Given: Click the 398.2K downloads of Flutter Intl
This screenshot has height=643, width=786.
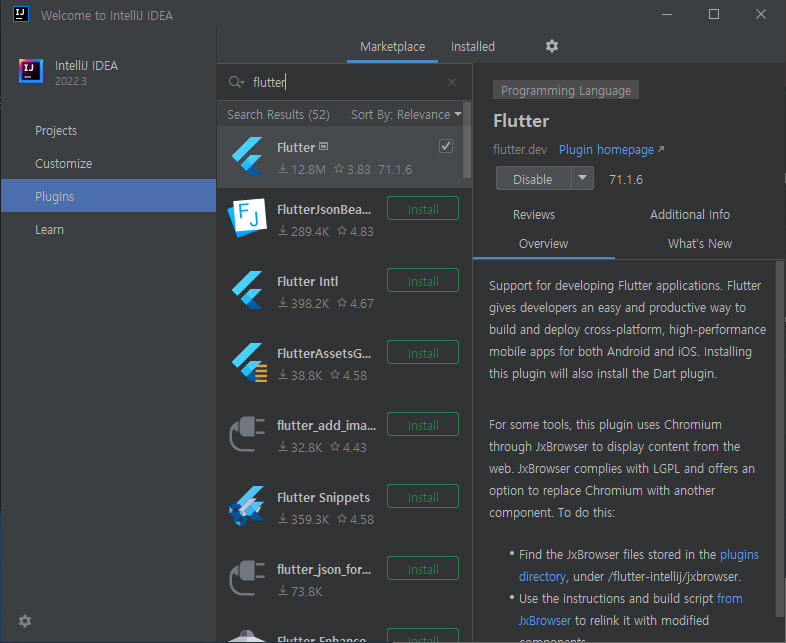Looking at the screenshot, I should click(x=304, y=303).
